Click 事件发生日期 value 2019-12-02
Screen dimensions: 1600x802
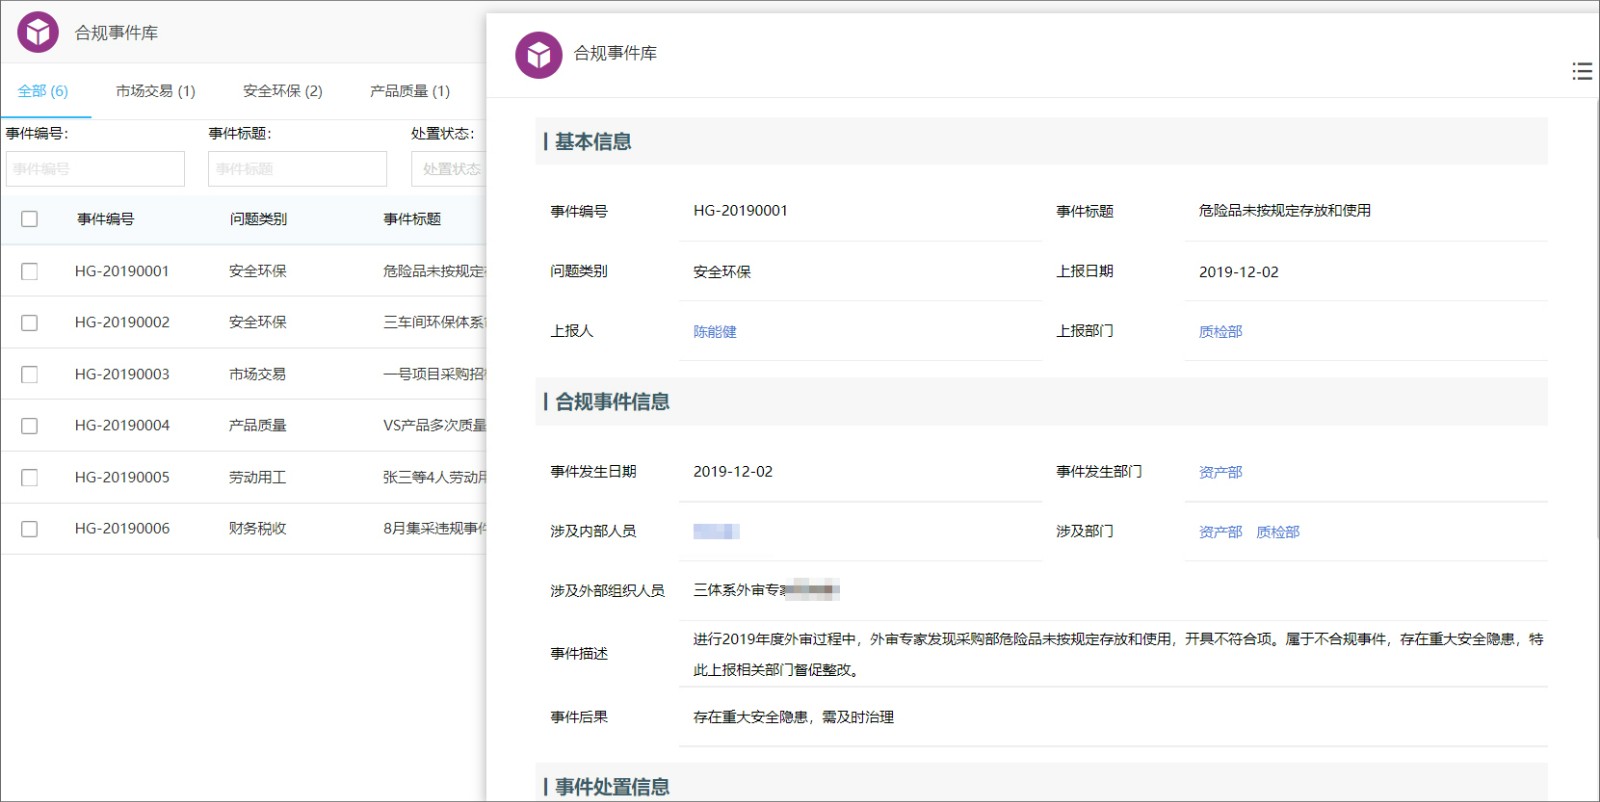733,472
